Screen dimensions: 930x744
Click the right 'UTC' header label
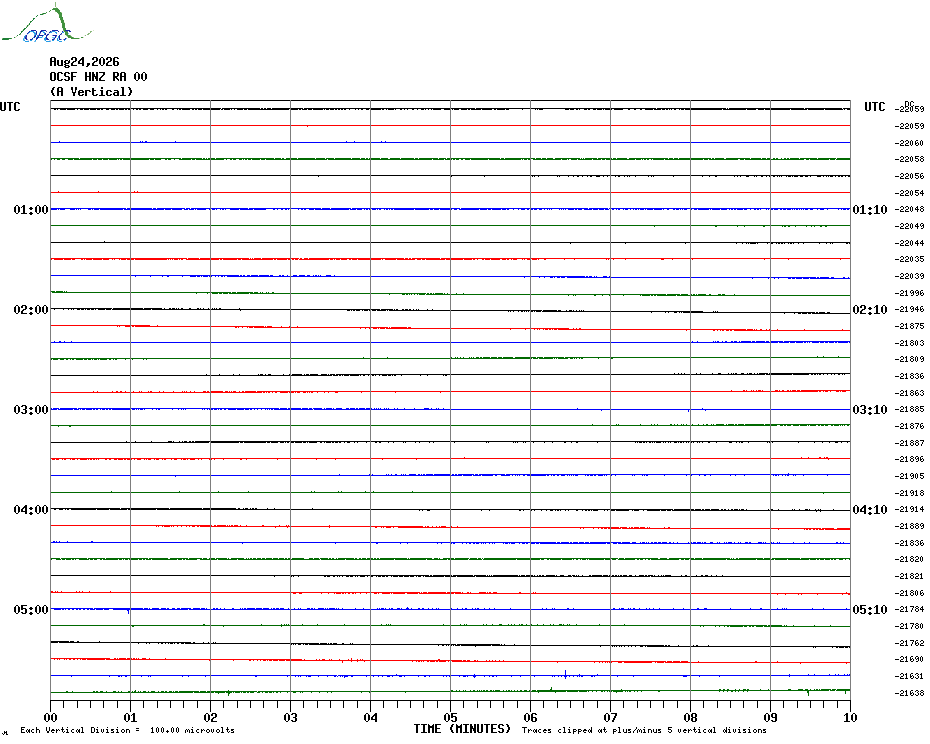point(874,107)
